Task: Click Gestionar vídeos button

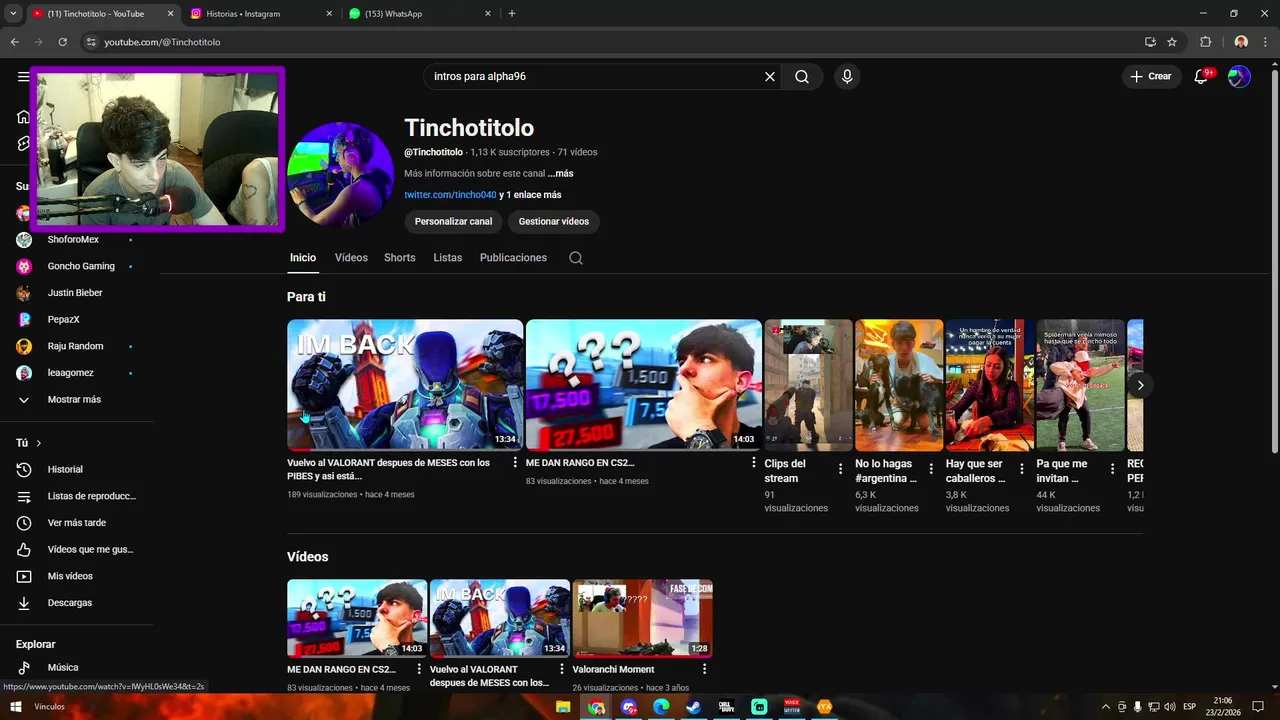Action: tap(554, 221)
